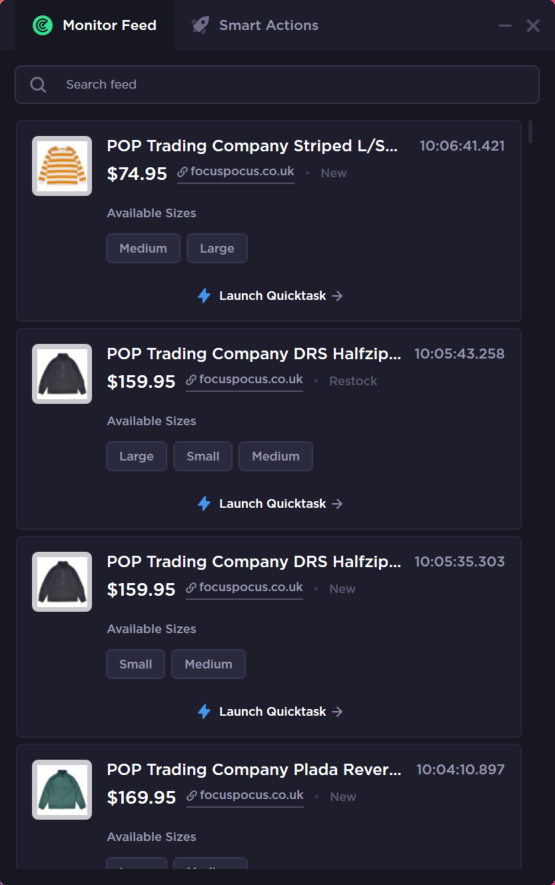Click the lightning bolt icon on the Restock Halfzip card
The height and width of the screenshot is (885, 555).
click(204, 503)
